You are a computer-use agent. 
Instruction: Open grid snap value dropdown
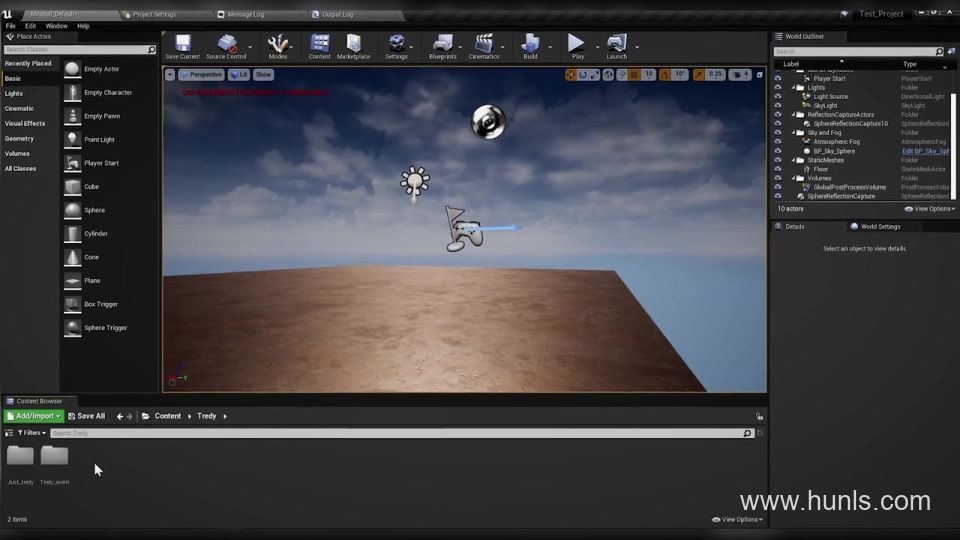point(648,75)
